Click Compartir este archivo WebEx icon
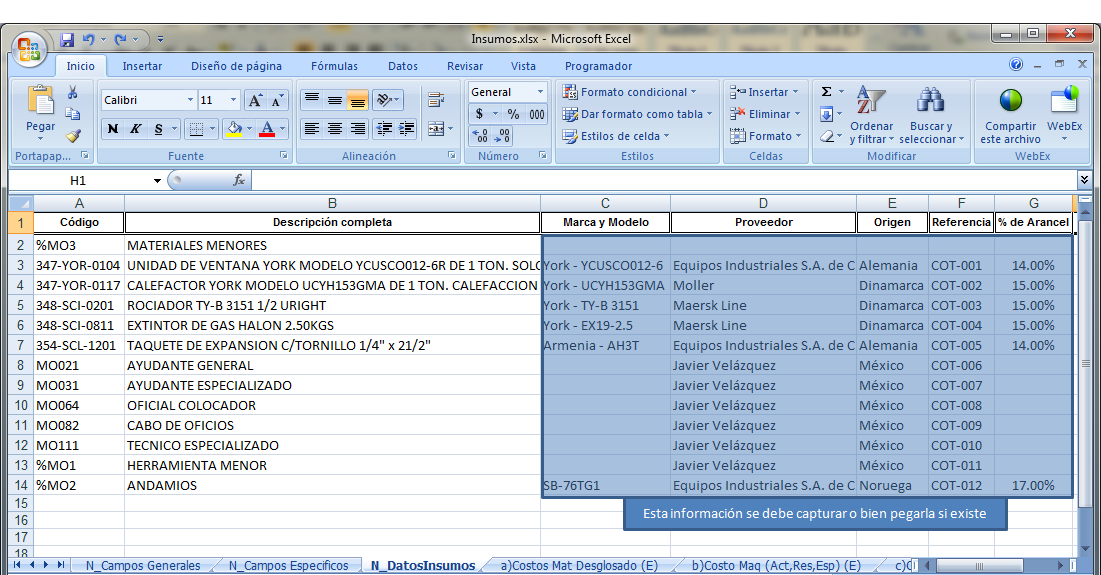 1010,114
